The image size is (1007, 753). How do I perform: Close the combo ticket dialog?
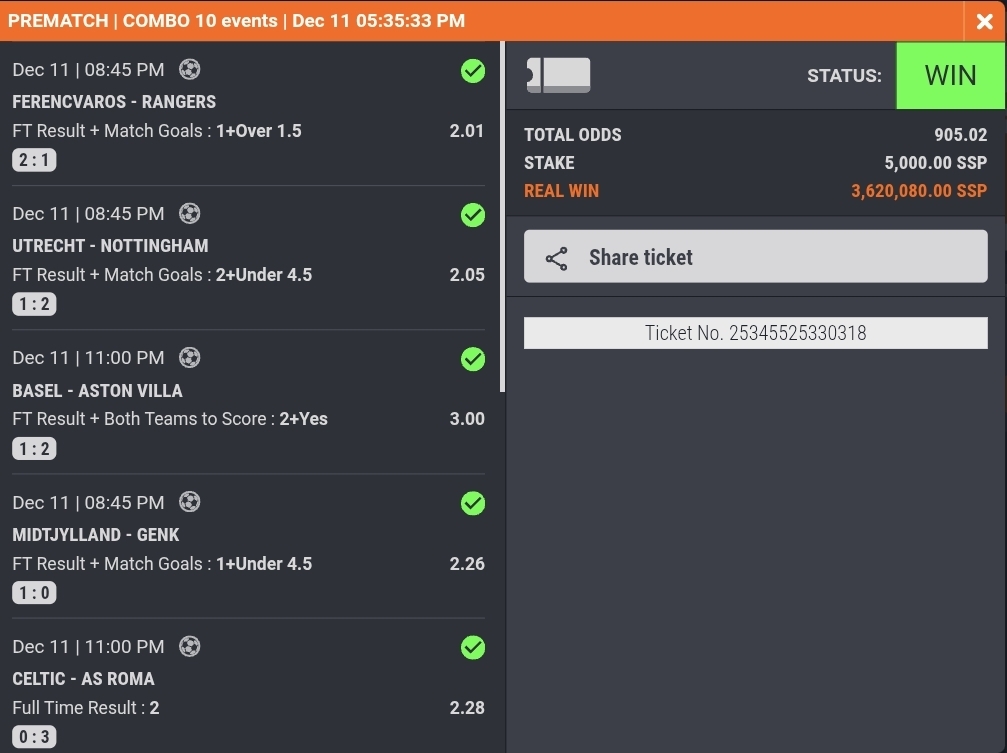click(x=984, y=21)
